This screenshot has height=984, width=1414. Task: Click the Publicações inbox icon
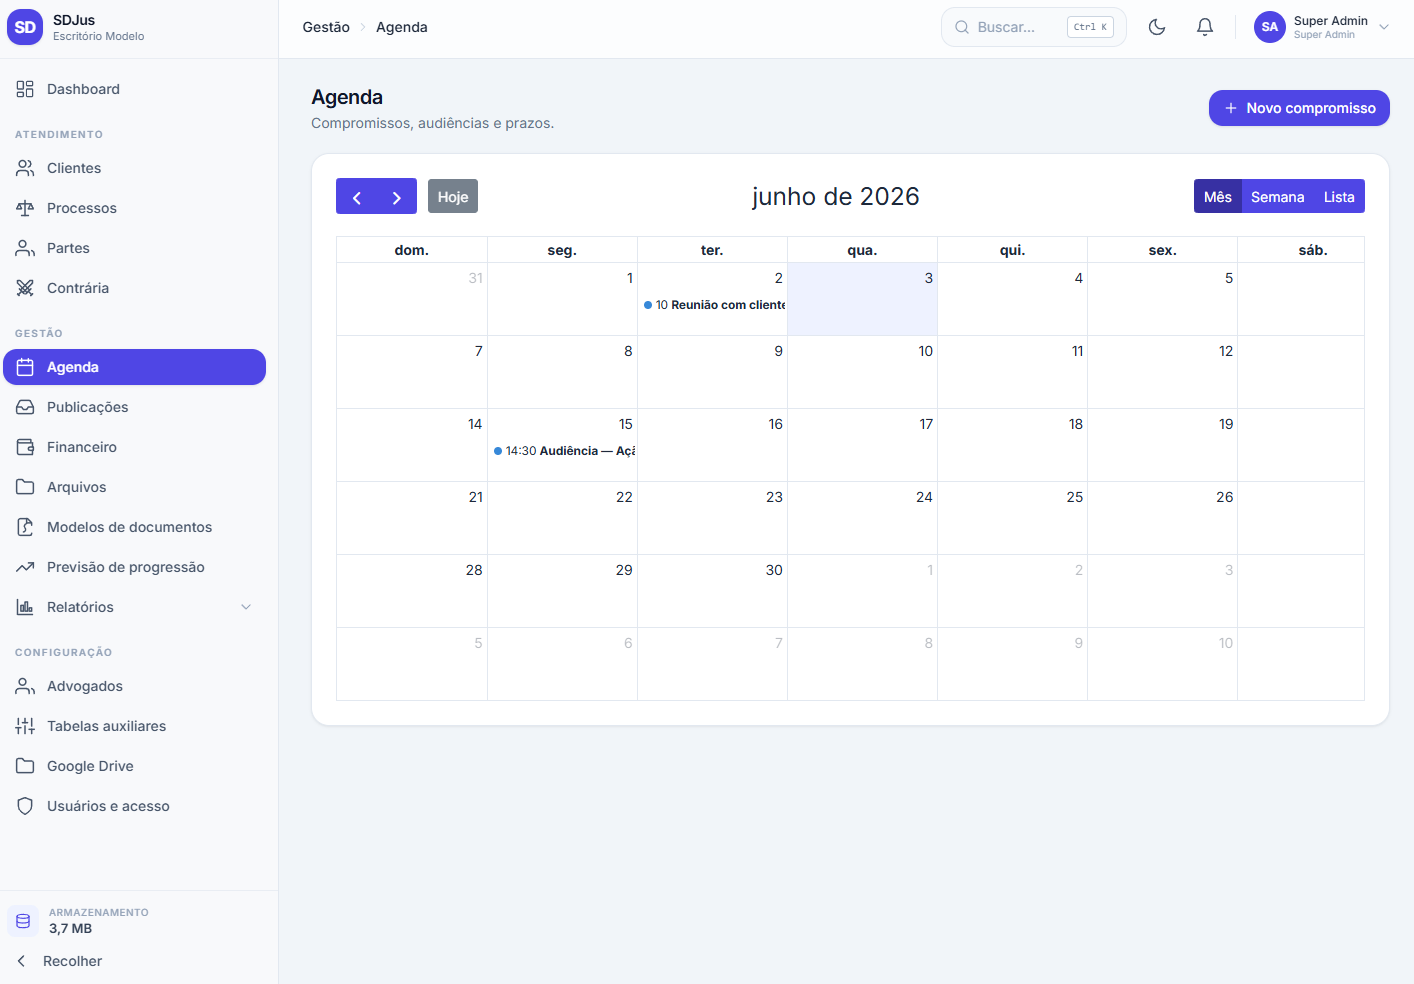(x=25, y=407)
